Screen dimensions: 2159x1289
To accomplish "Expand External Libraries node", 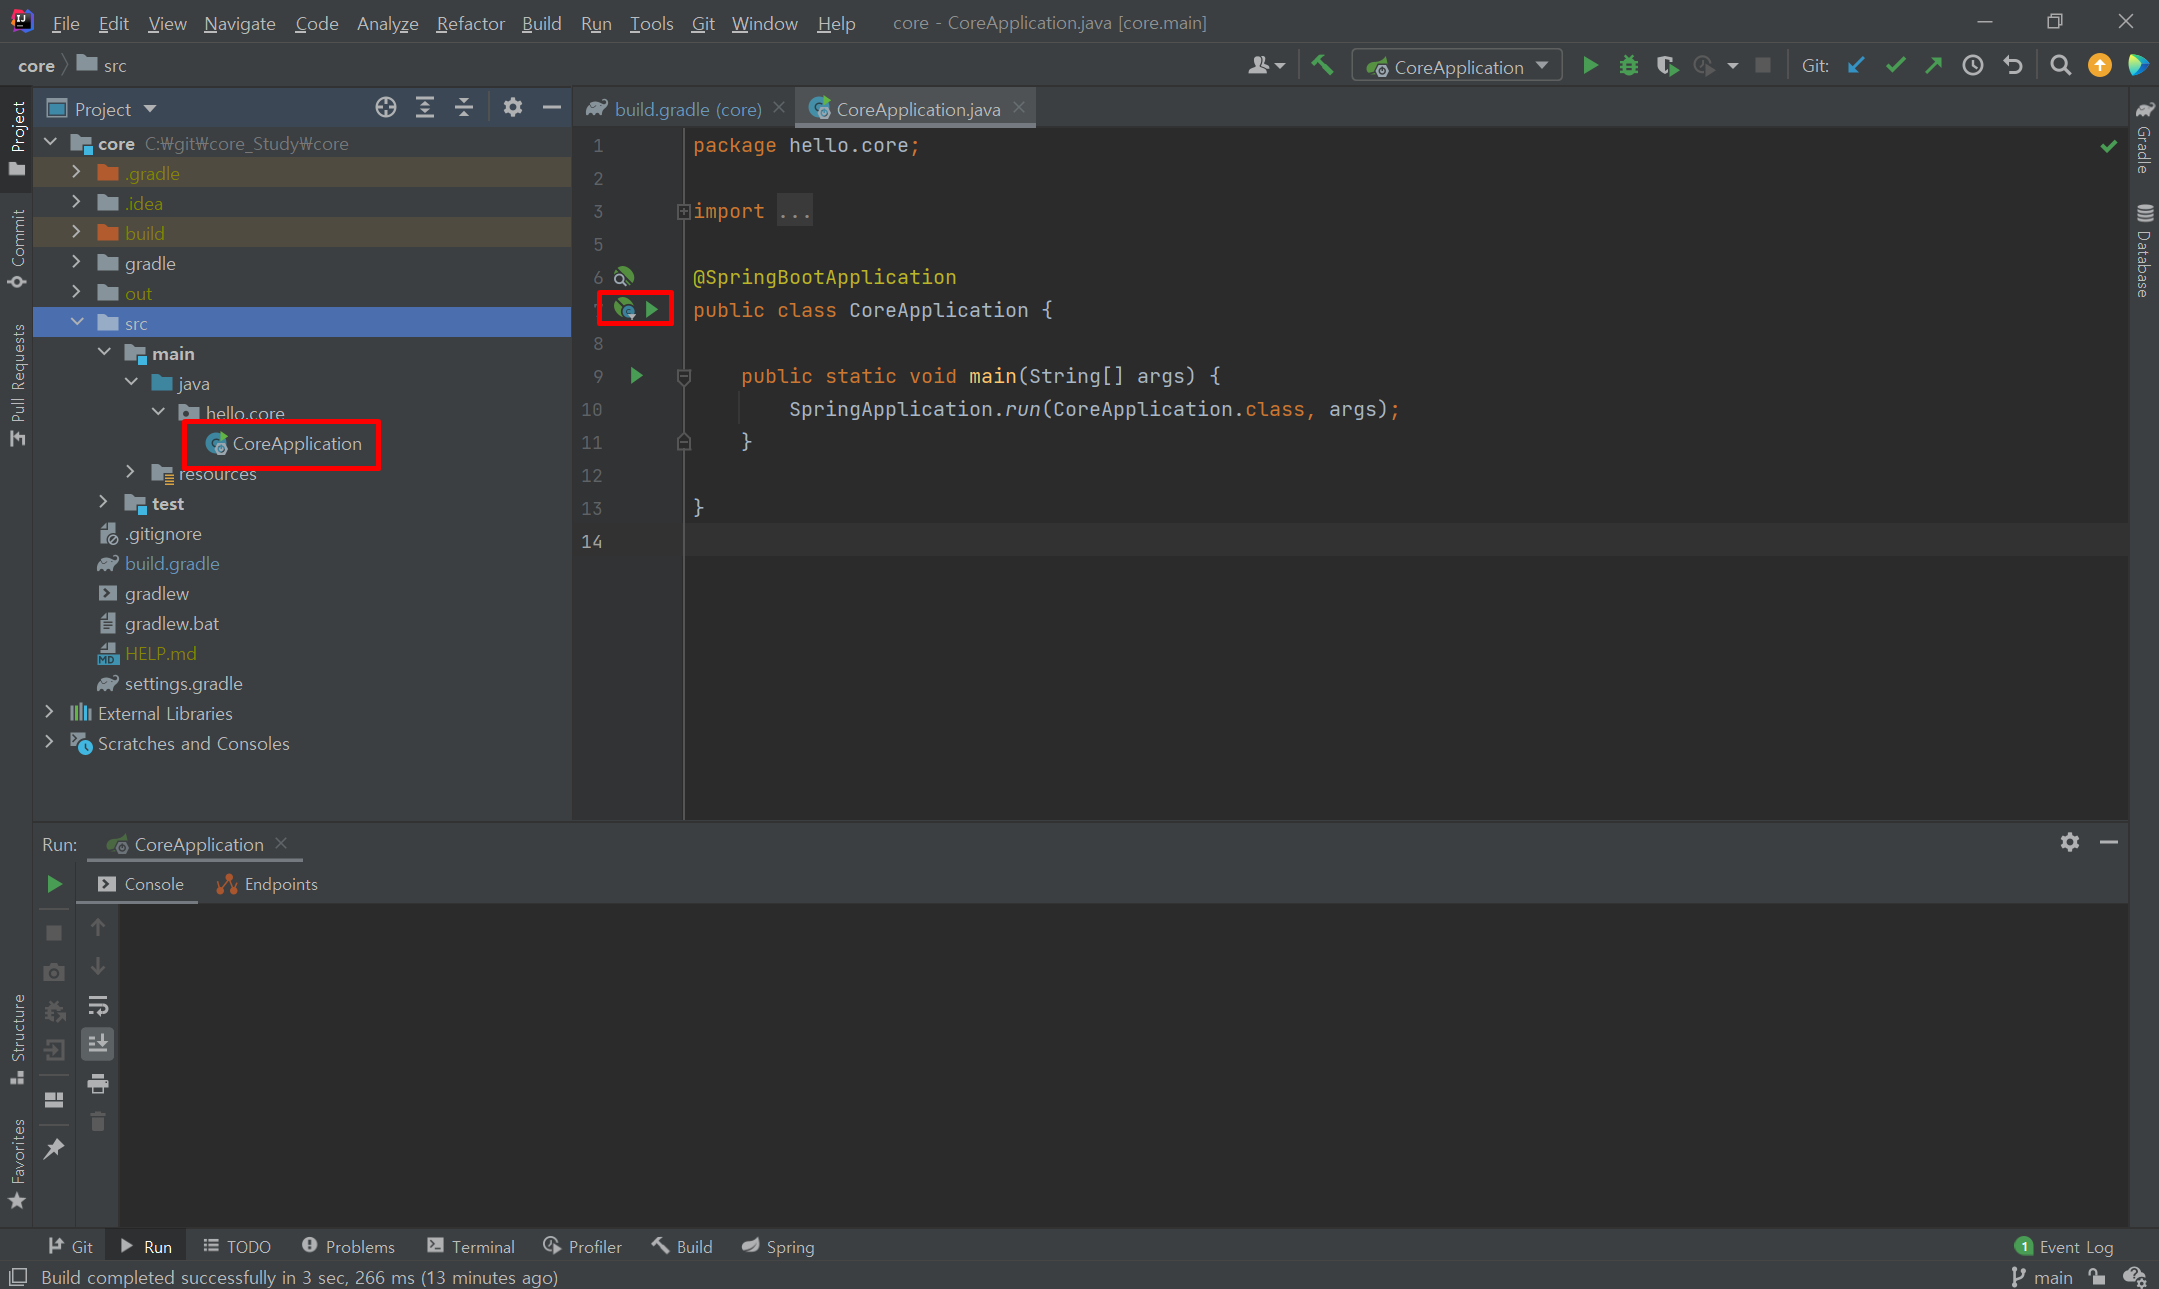I will [49, 713].
